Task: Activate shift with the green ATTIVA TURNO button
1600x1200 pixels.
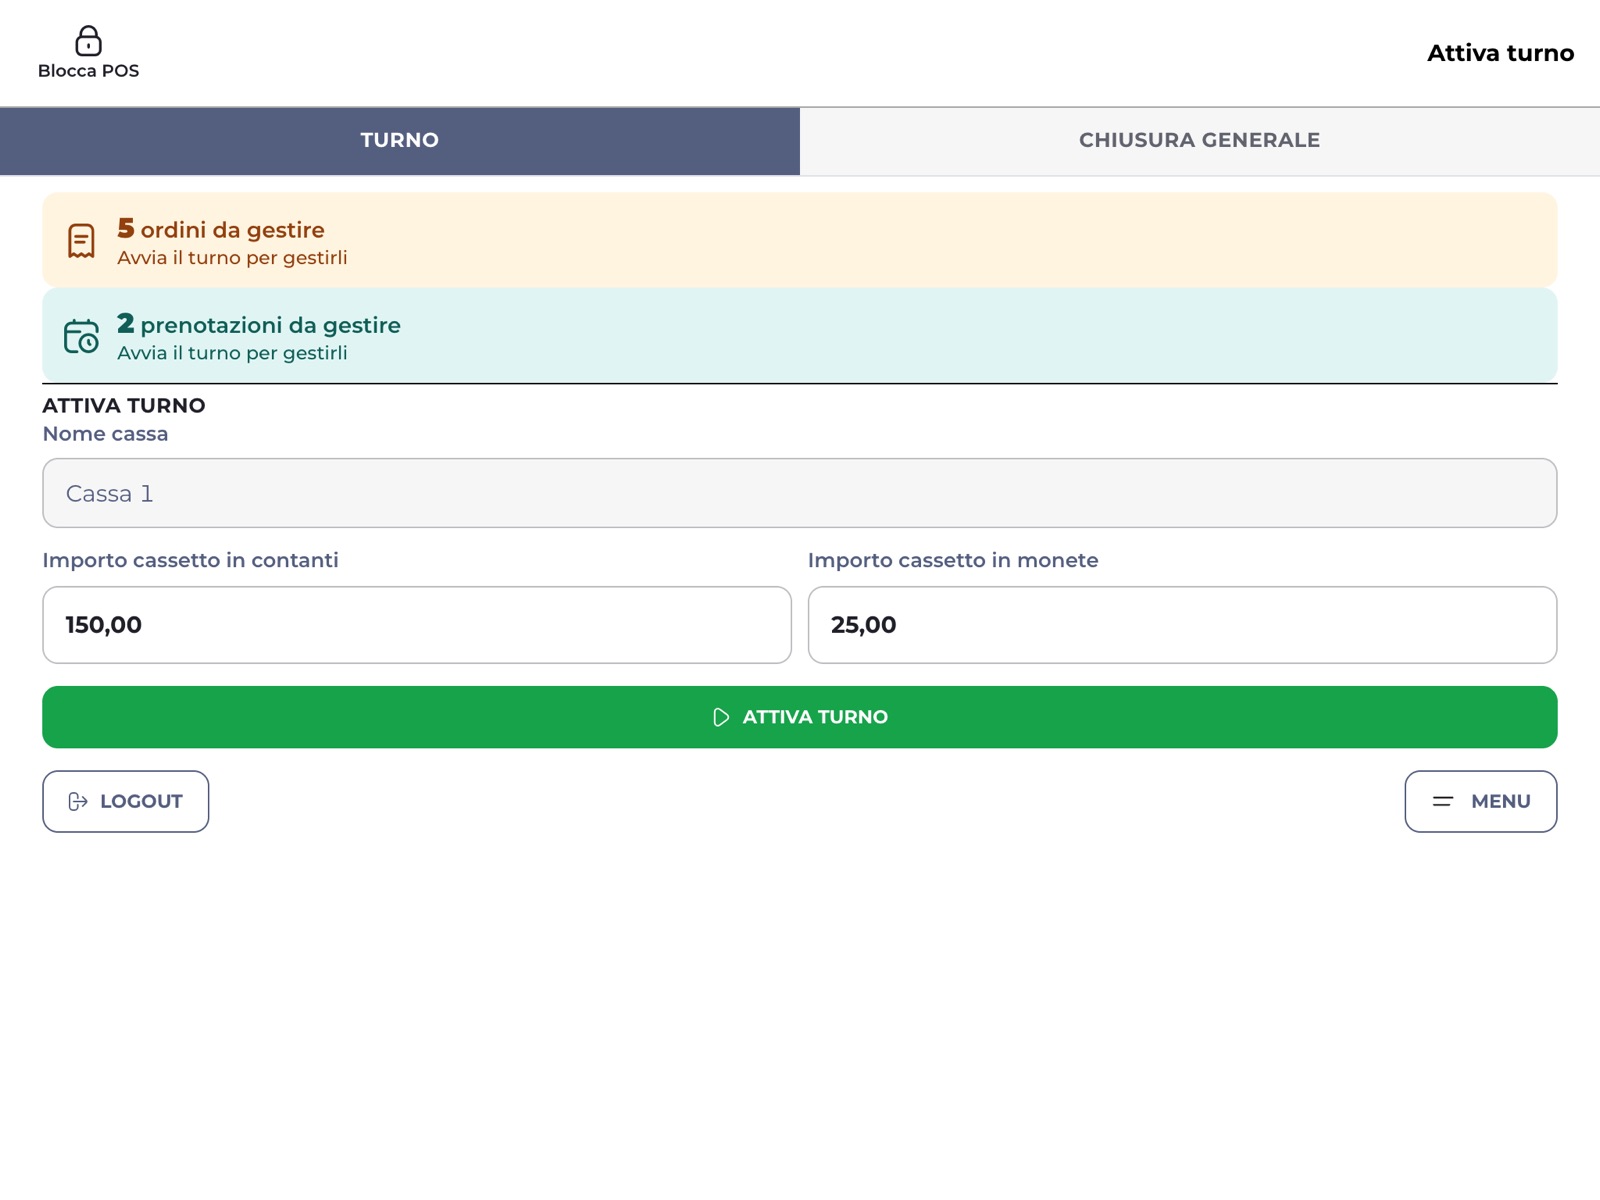Action: pos(800,717)
